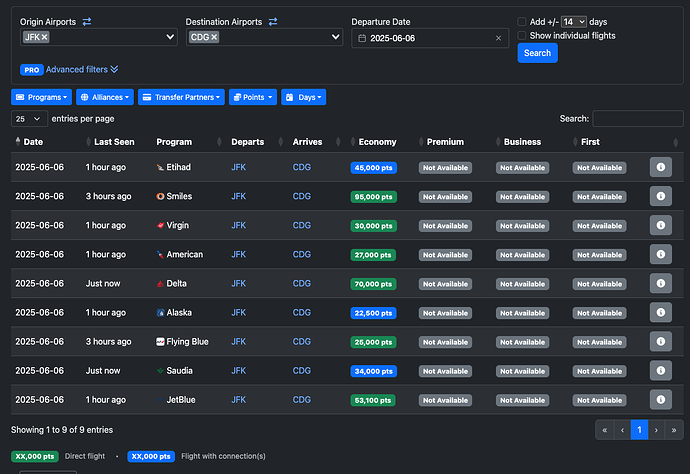Click the green Direct flight legend badge
Screen dimensions: 690x474
[35, 456]
